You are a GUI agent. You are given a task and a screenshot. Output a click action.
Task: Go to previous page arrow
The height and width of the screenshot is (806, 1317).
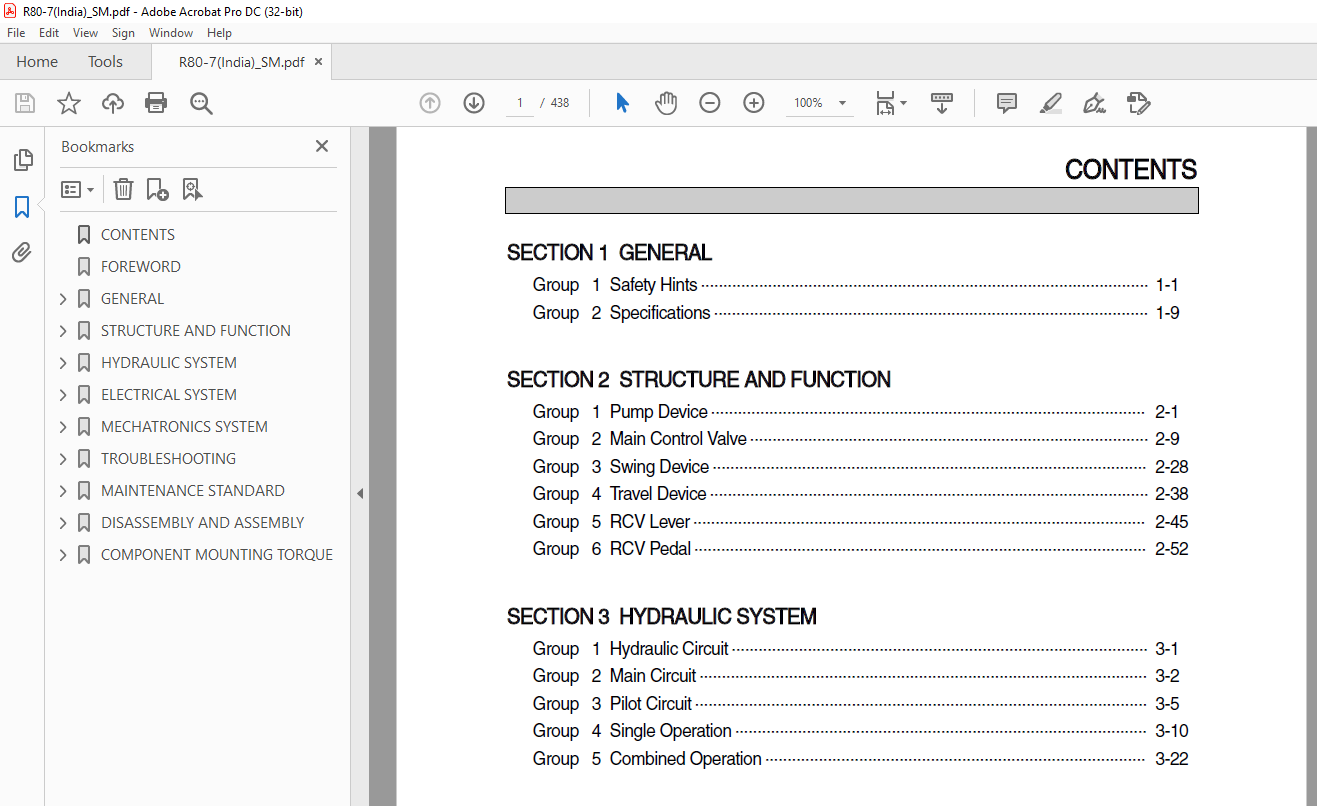click(x=430, y=103)
